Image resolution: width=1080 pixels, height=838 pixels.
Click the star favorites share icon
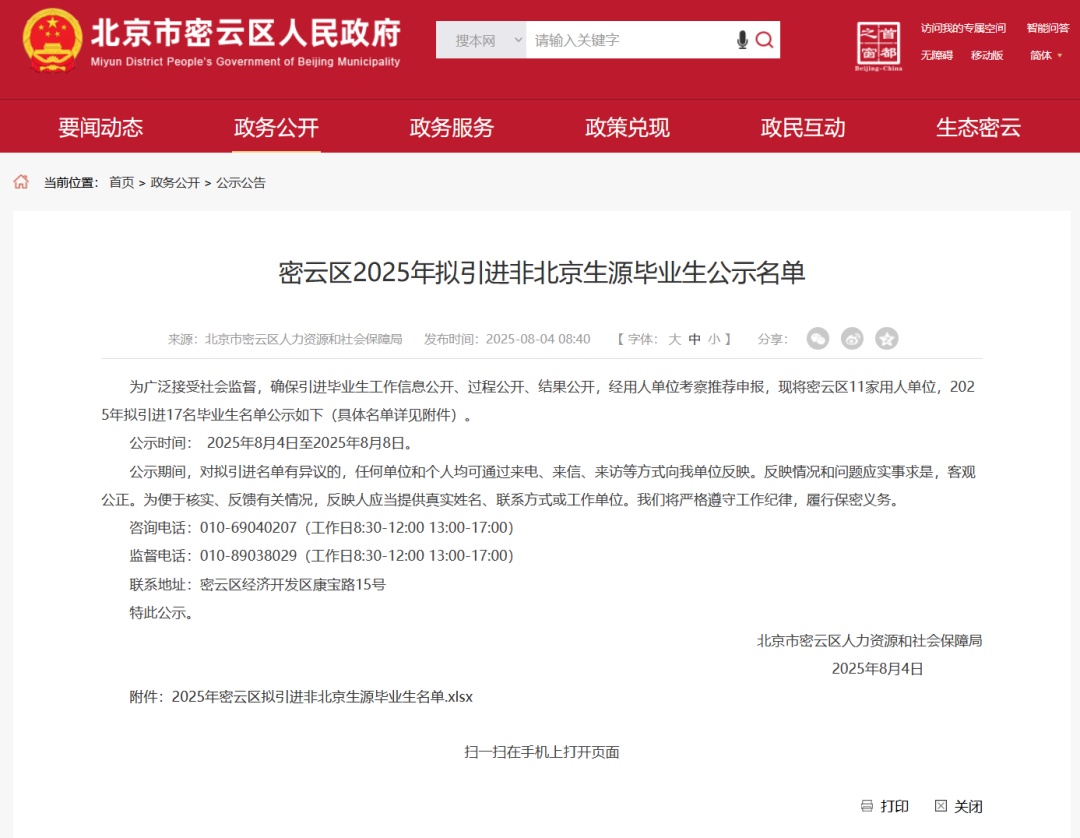pyautogui.click(x=886, y=338)
